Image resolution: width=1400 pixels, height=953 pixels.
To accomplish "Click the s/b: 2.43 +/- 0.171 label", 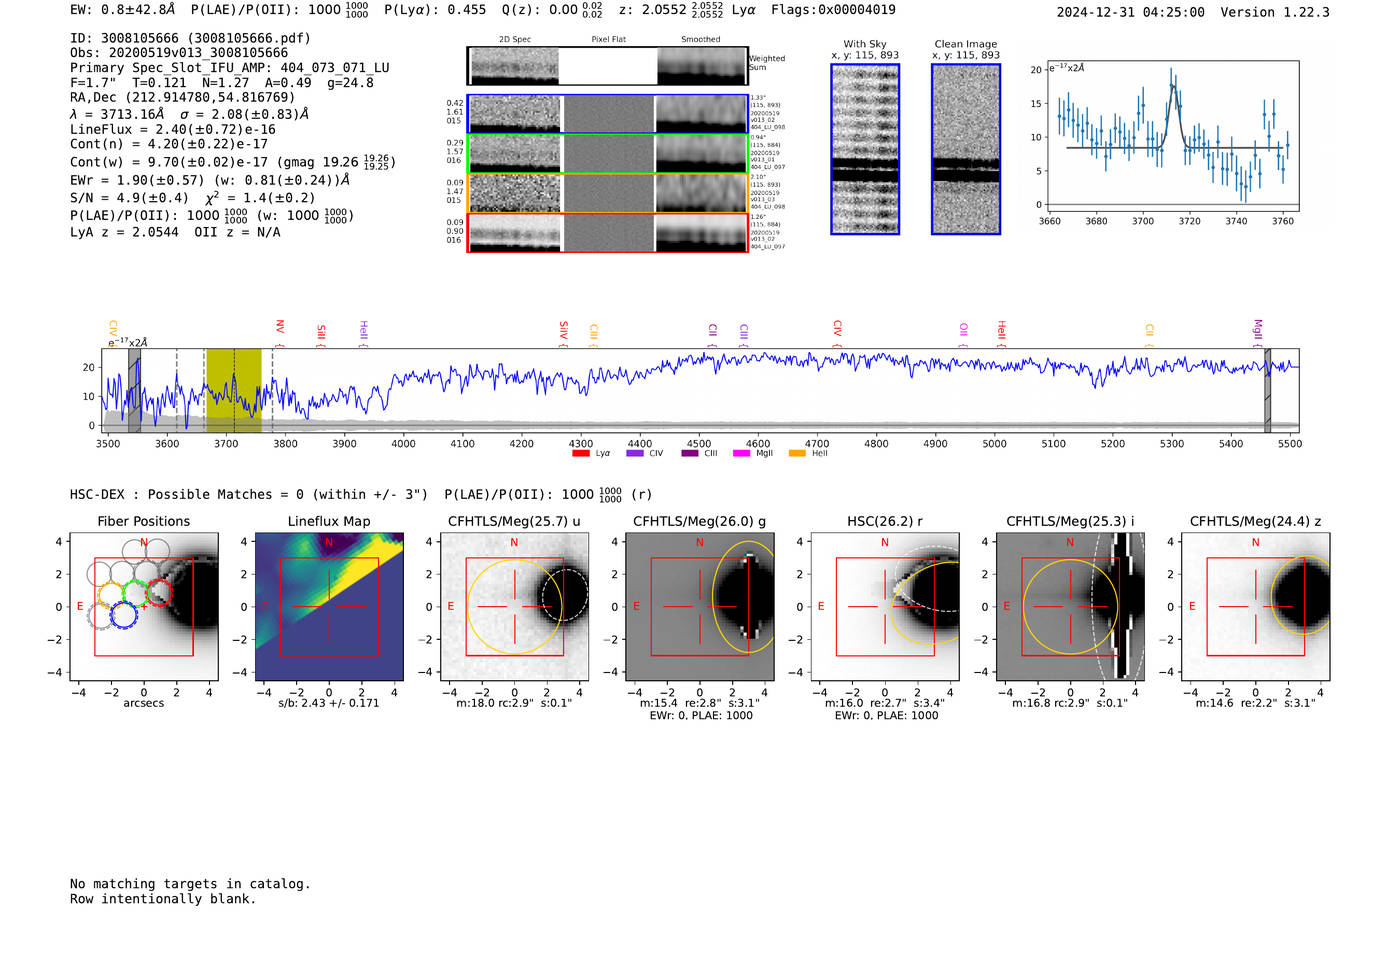I will pyautogui.click(x=329, y=703).
